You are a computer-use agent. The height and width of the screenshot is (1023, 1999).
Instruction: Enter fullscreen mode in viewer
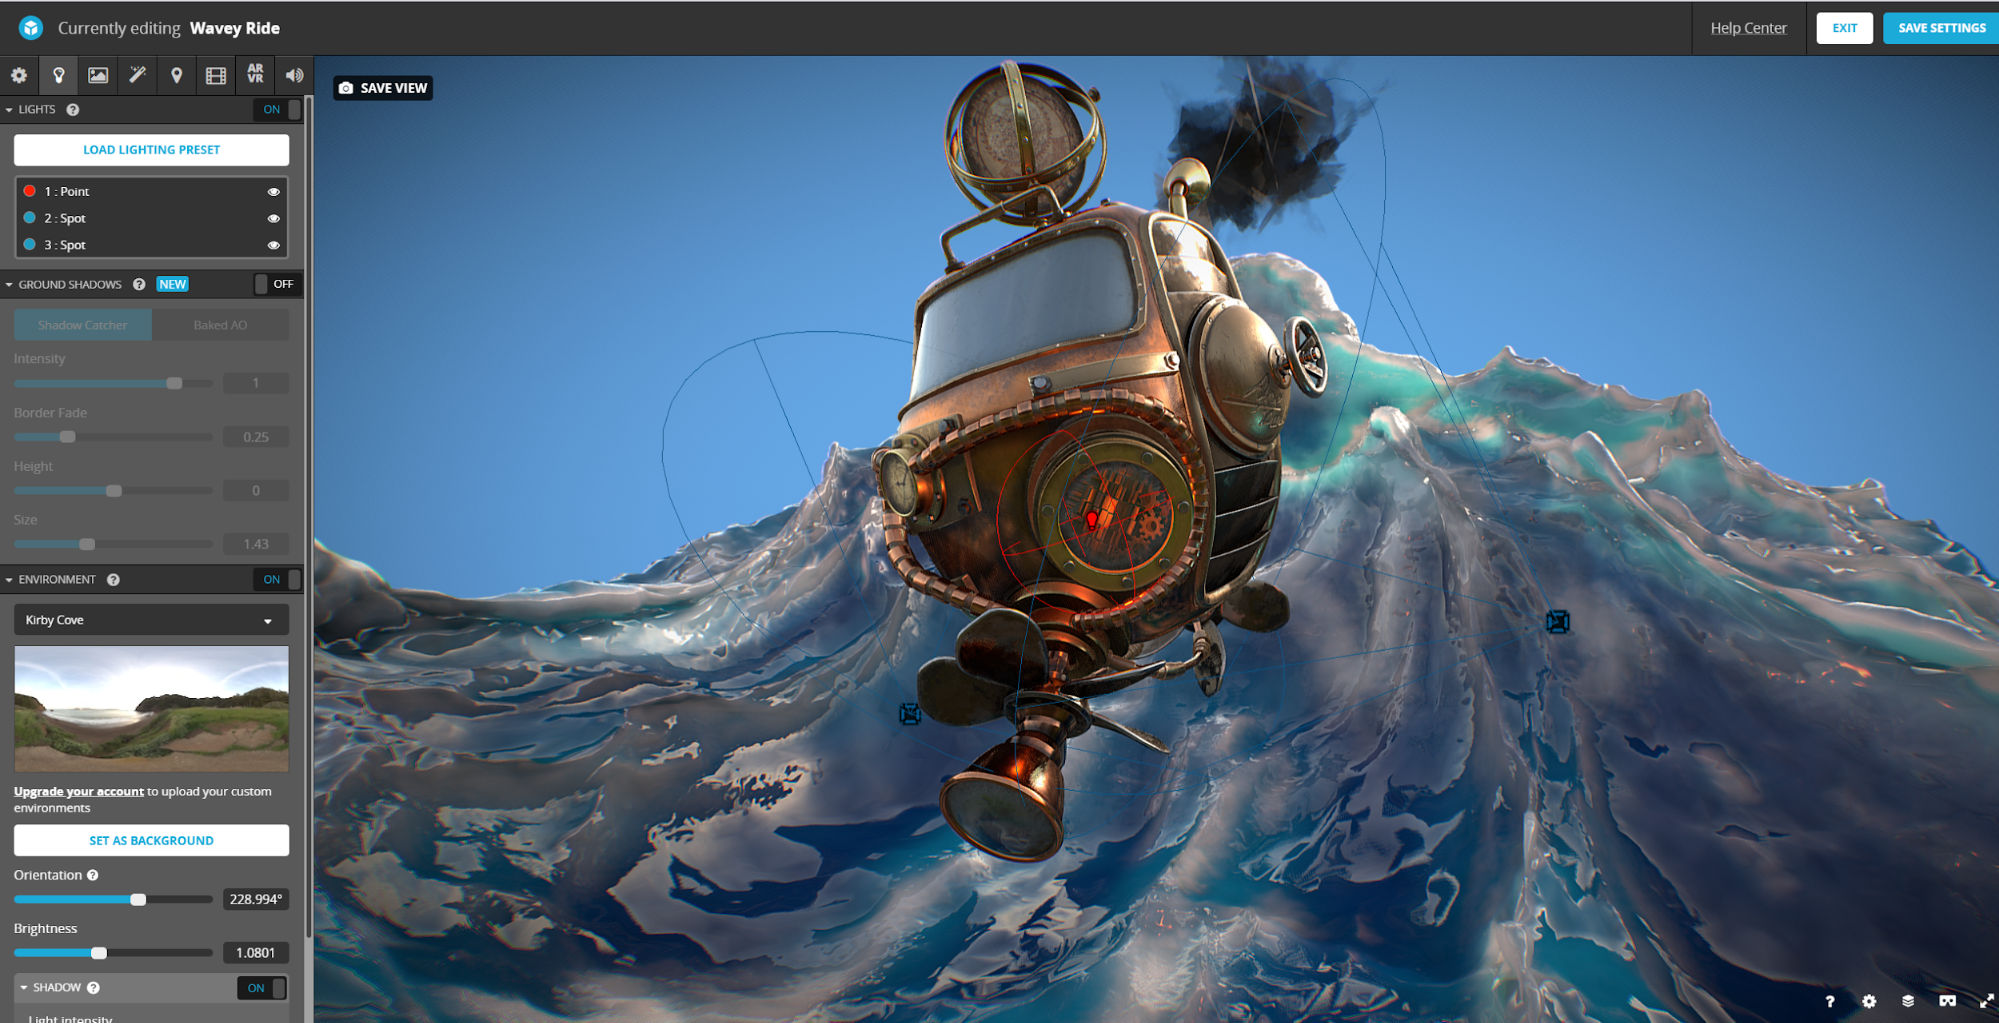pos(1986,1001)
